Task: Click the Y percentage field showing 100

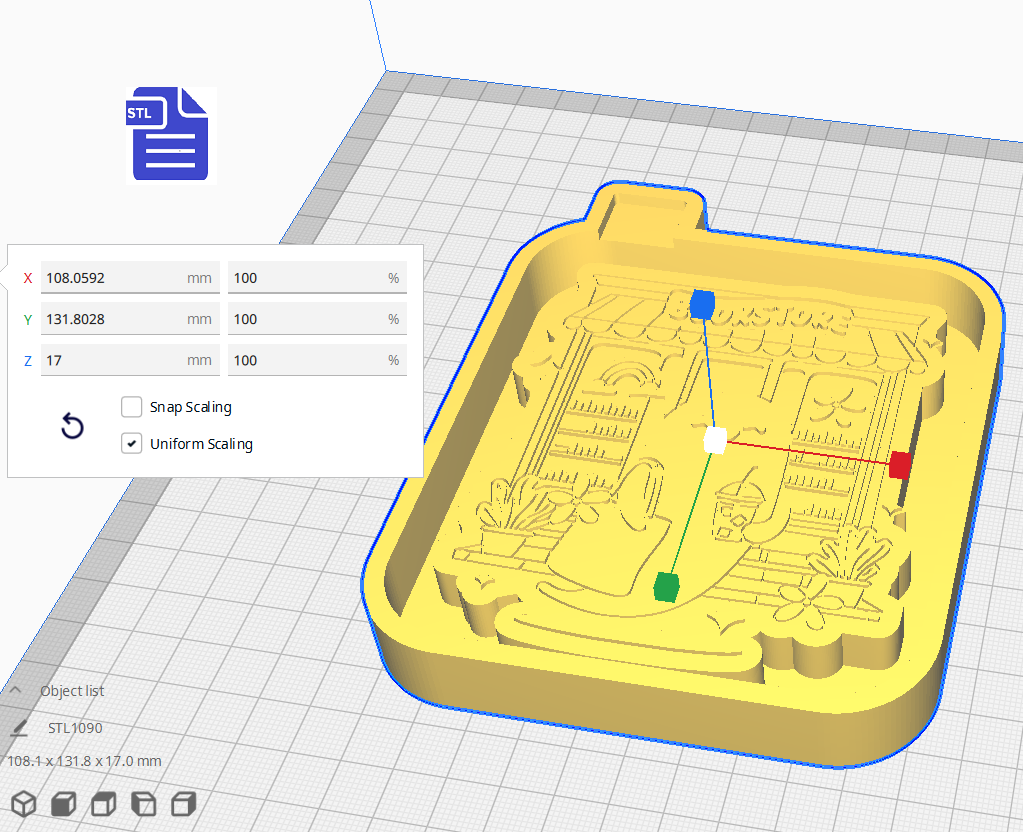Action: [317, 318]
